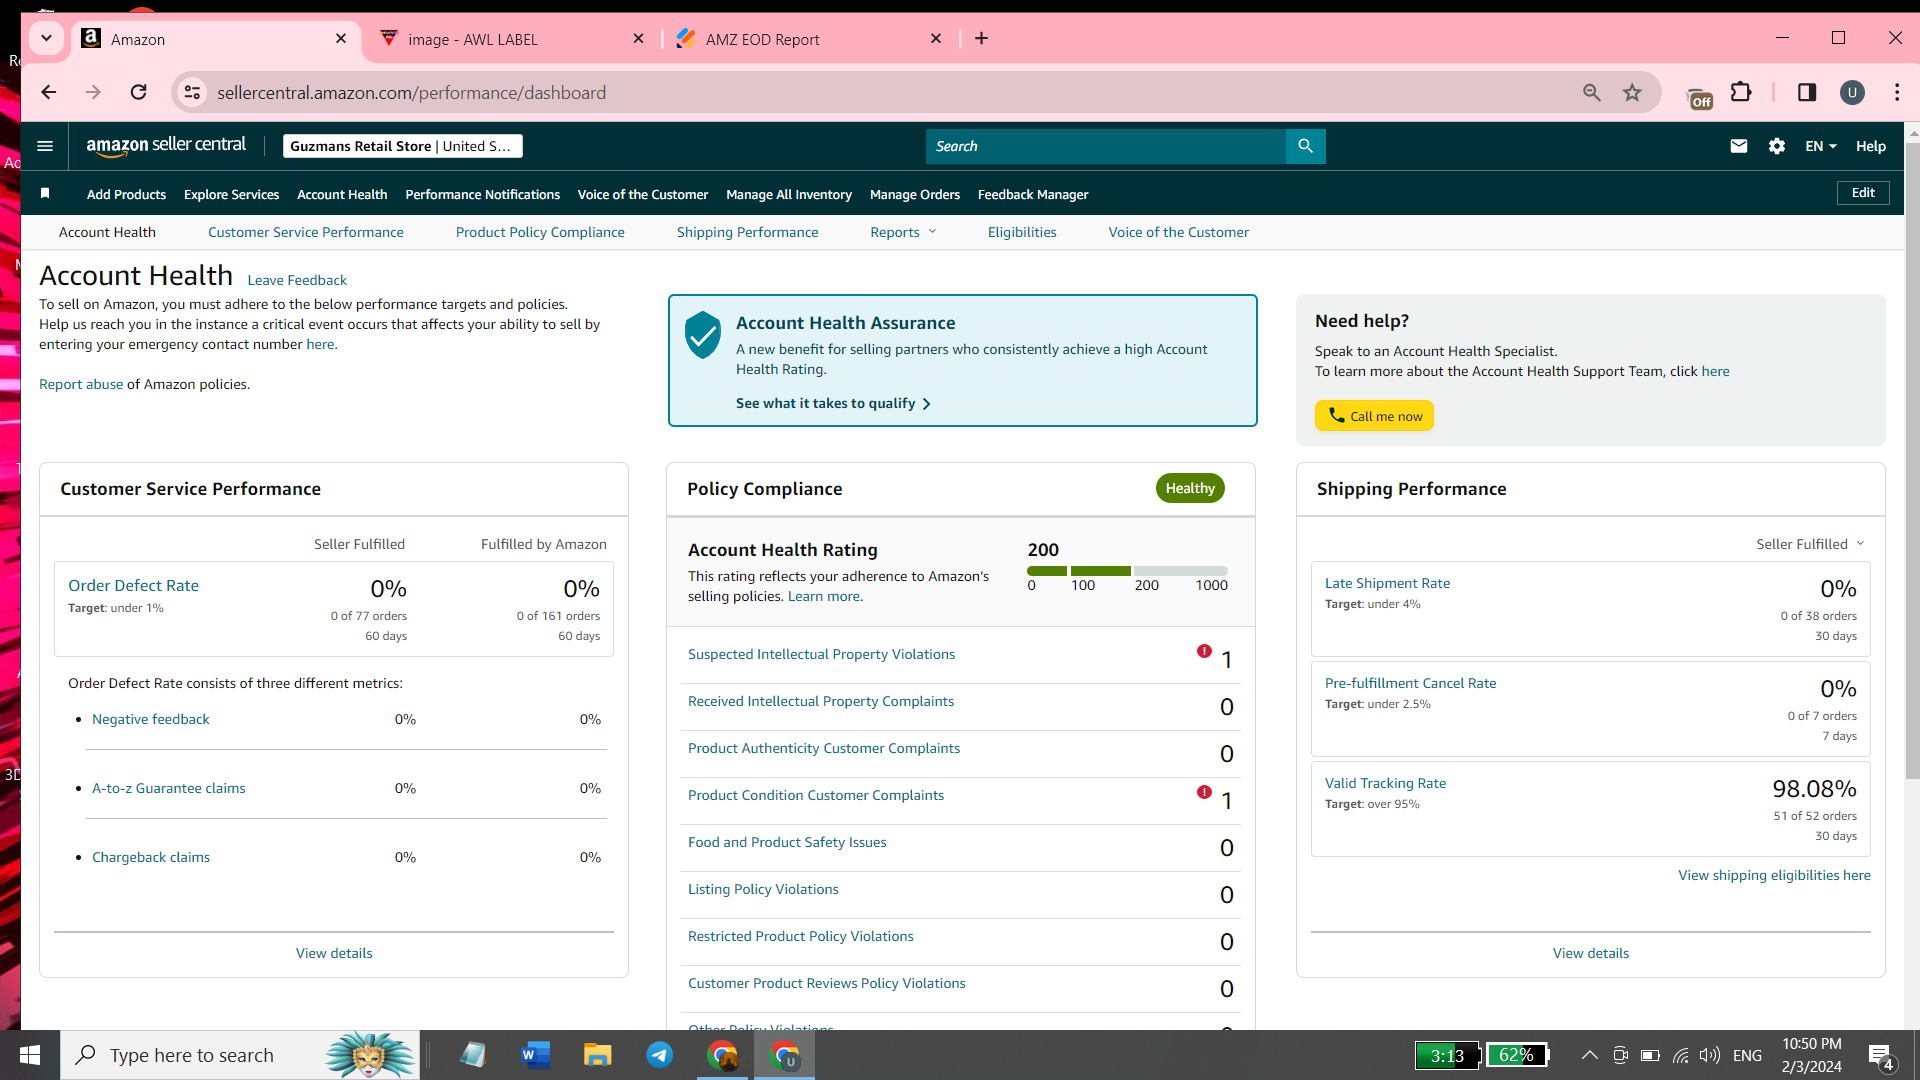Open the Chrome three-dot menu
The image size is (1920, 1080).
[x=1897, y=93]
